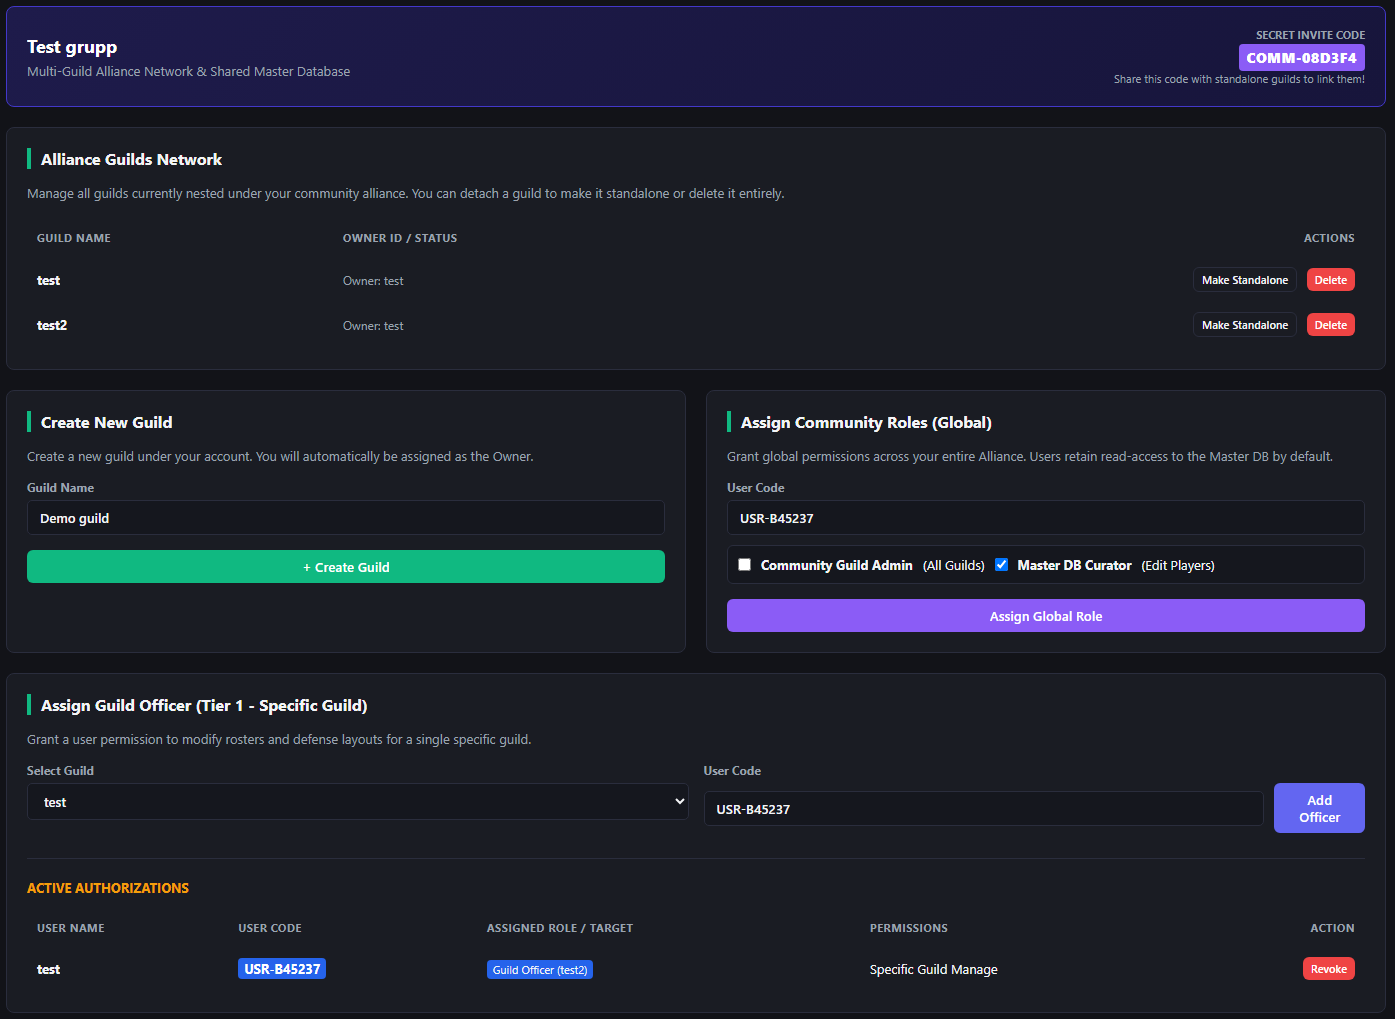Click the Guild Officer (test2) role badge
Screen dimensions: 1395x1019
click(540, 970)
